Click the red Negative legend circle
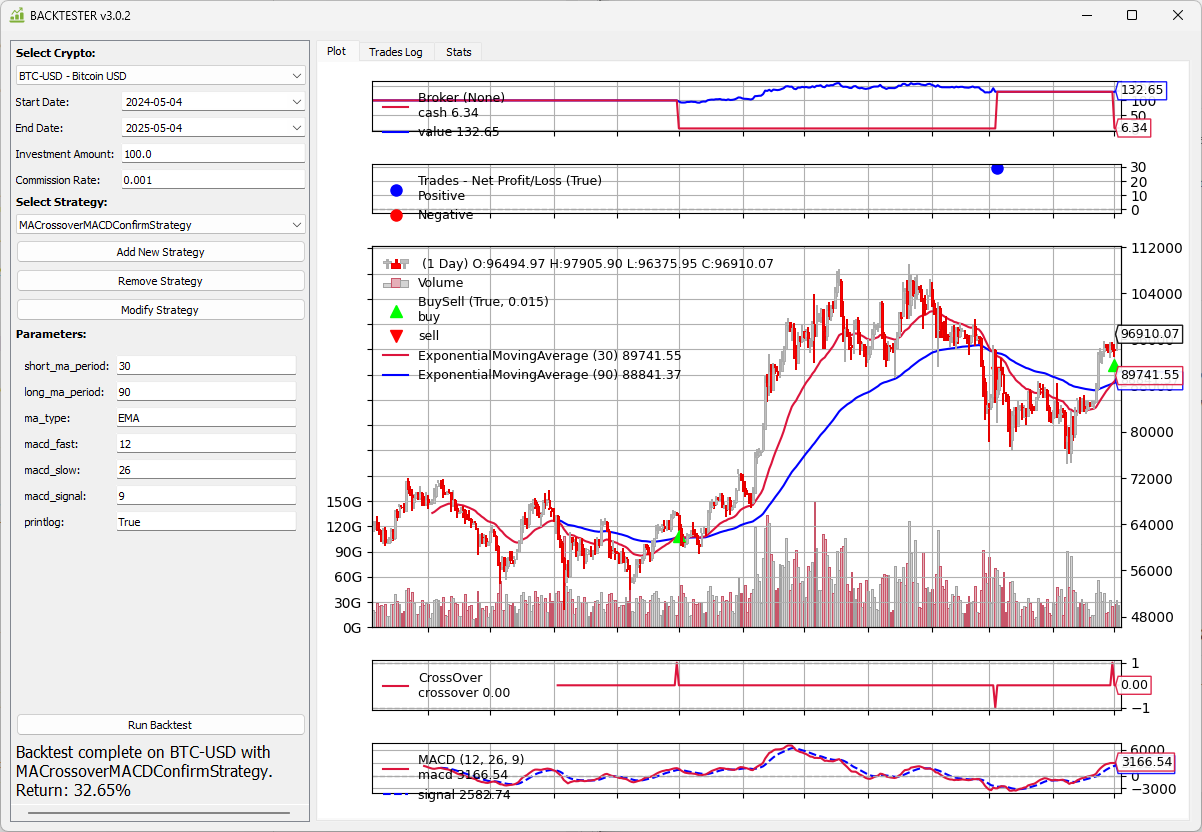The width and height of the screenshot is (1202, 832). (396, 214)
